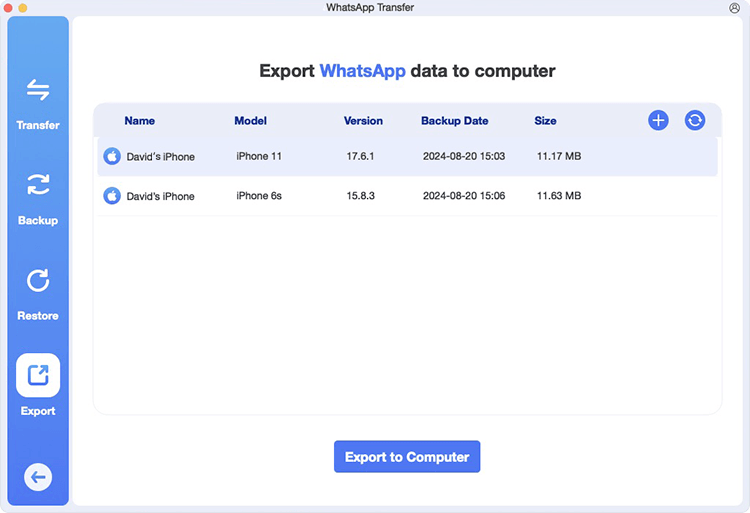Add a backup with the plus icon
The width and height of the screenshot is (750, 513).
658,120
